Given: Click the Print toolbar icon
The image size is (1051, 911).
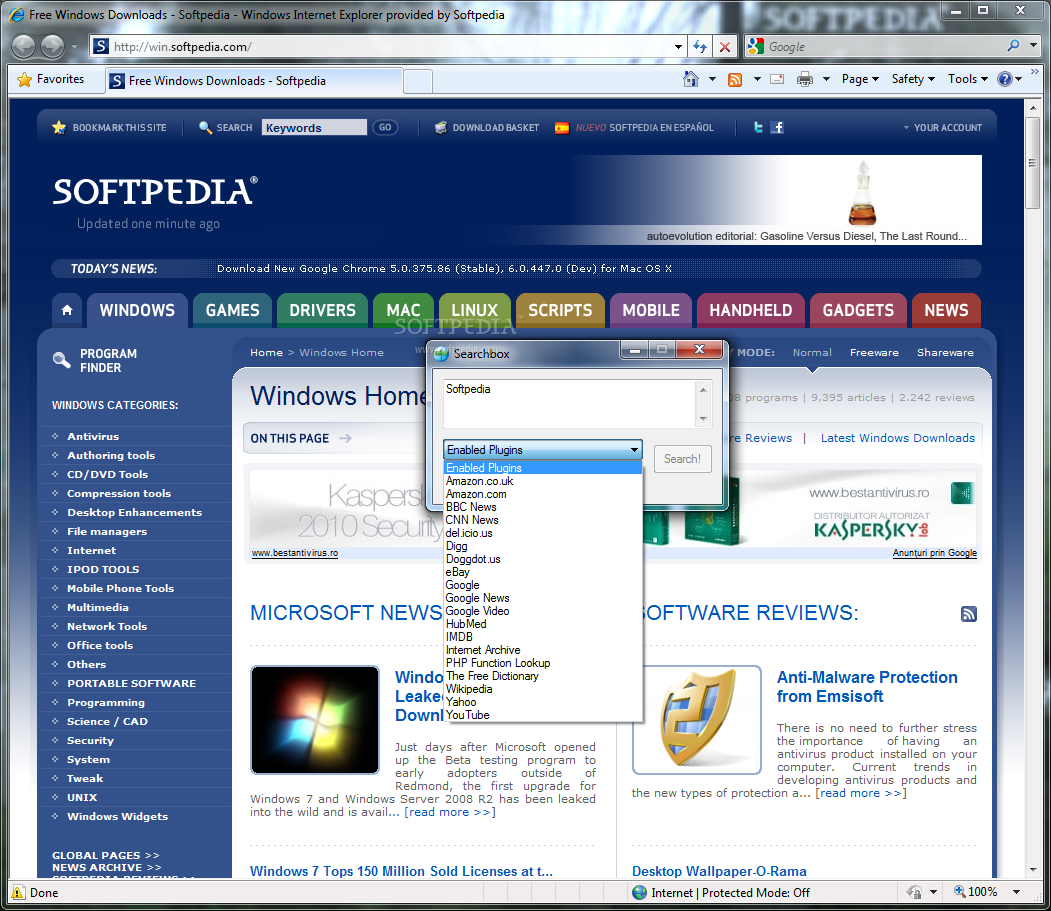Looking at the screenshot, I should [804, 79].
